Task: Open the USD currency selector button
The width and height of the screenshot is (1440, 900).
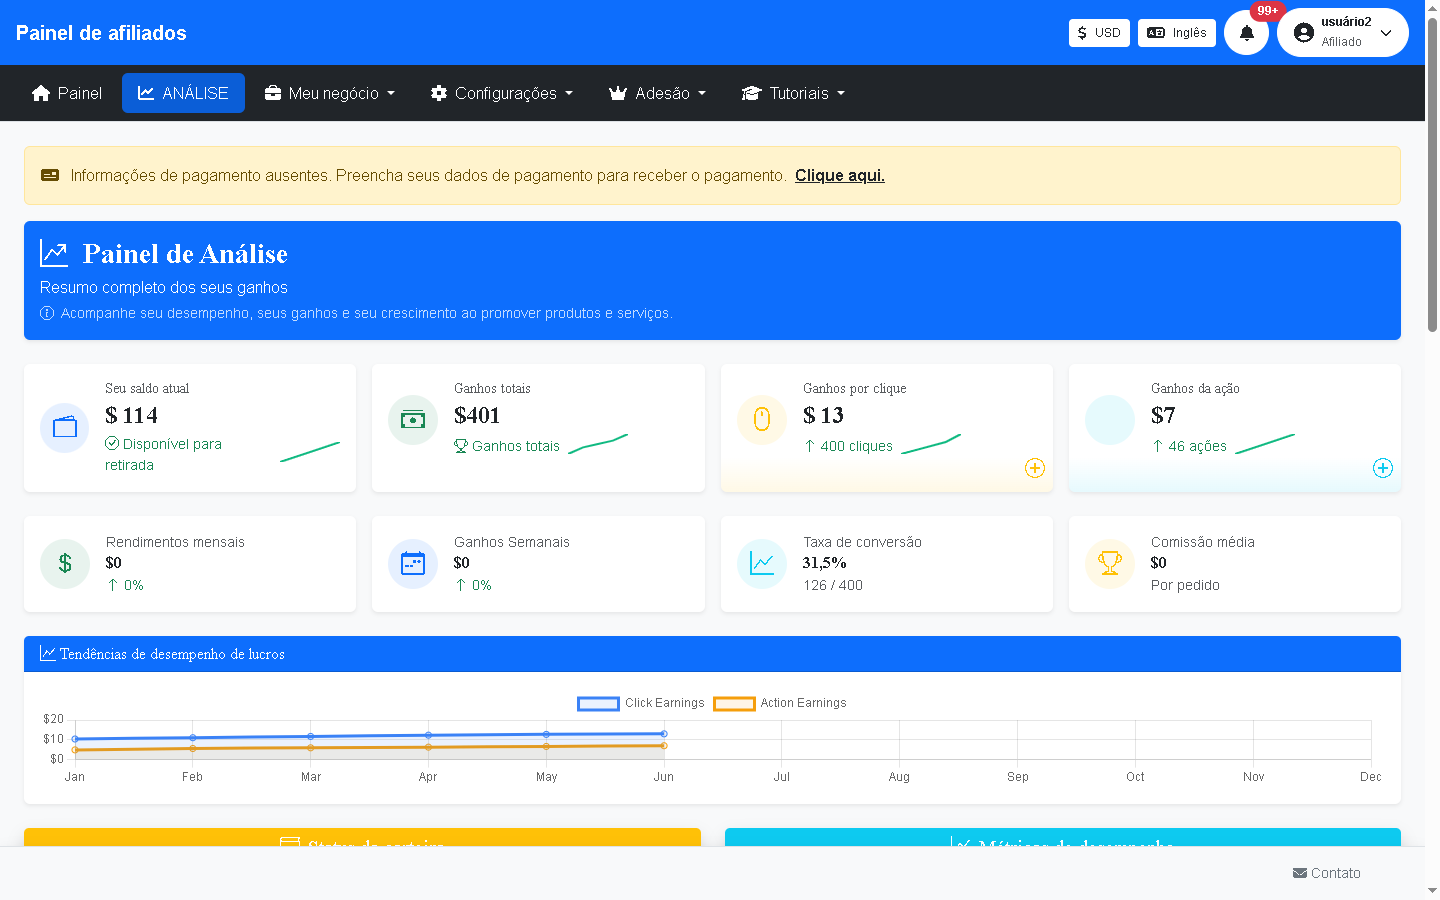Action: (x=1099, y=33)
